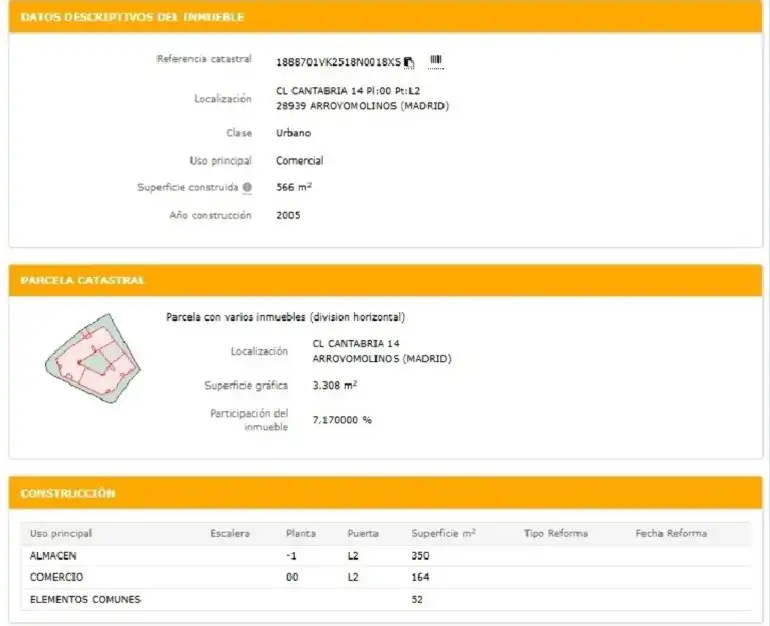The height and width of the screenshot is (626, 770).
Task: Select the ELEMENTOS COMUNES row label
Action: pos(85,599)
